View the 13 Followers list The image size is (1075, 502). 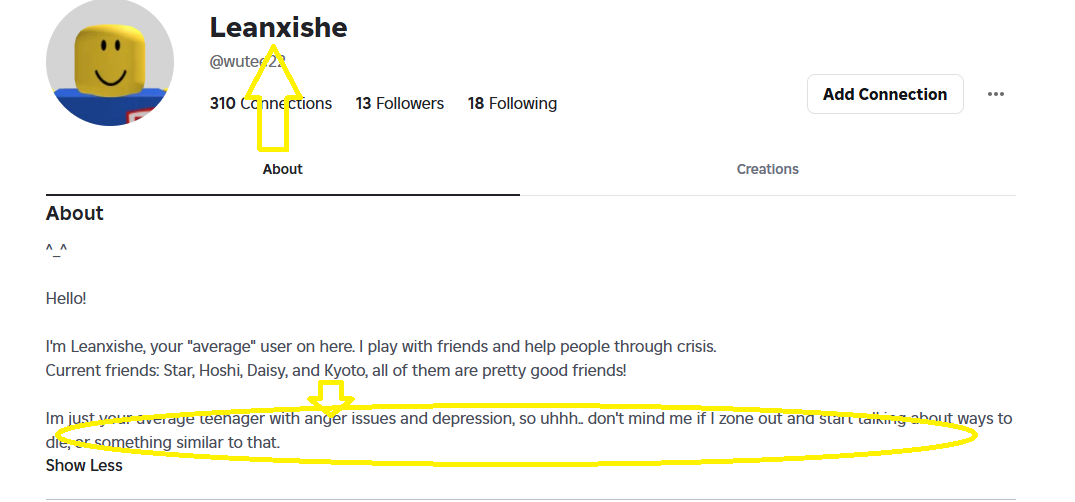click(x=399, y=103)
